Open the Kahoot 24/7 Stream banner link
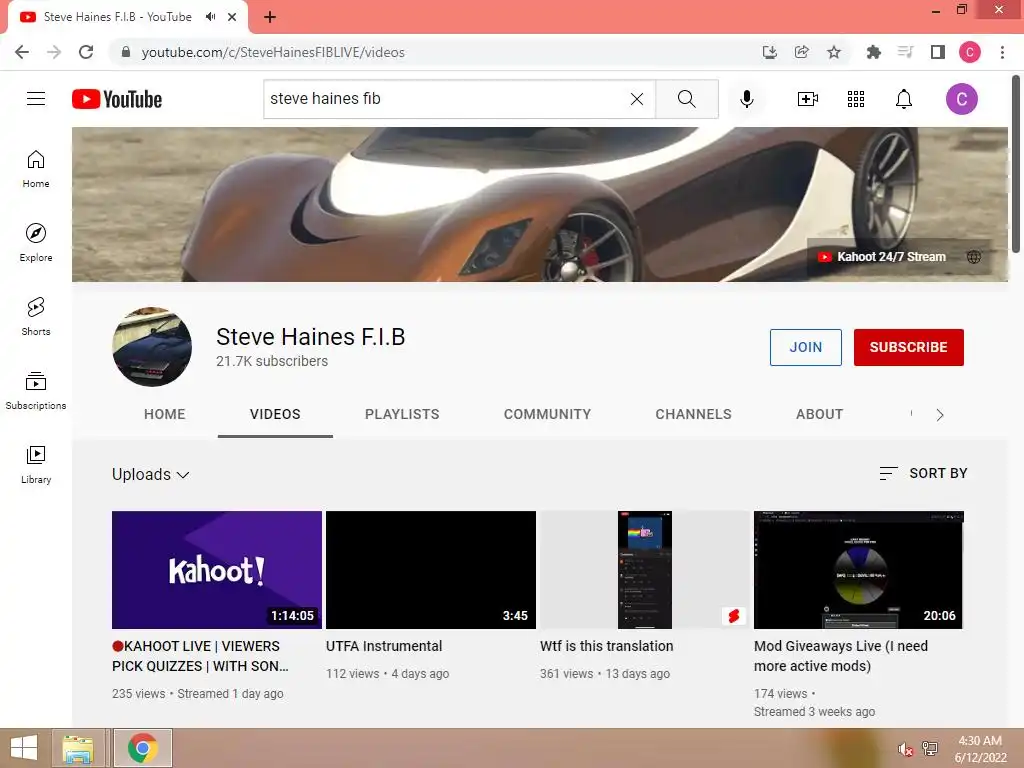The image size is (1024, 768). (882, 257)
